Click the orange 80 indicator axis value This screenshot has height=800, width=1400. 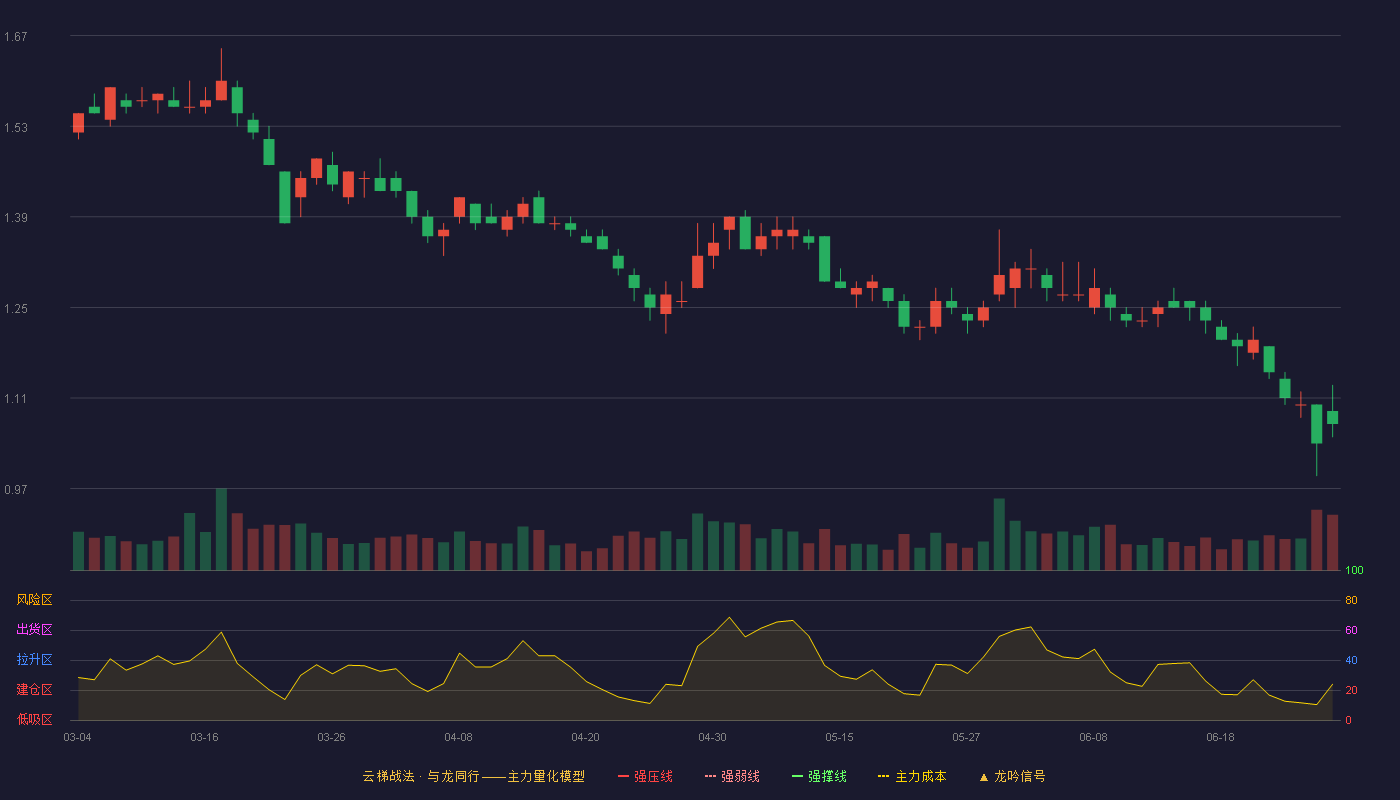pyautogui.click(x=1351, y=600)
